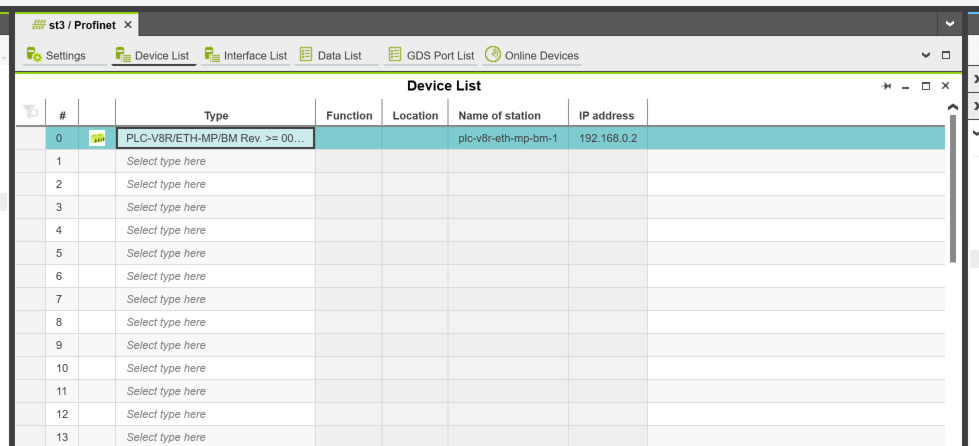Maximize the Device List panel

[x=925, y=87]
